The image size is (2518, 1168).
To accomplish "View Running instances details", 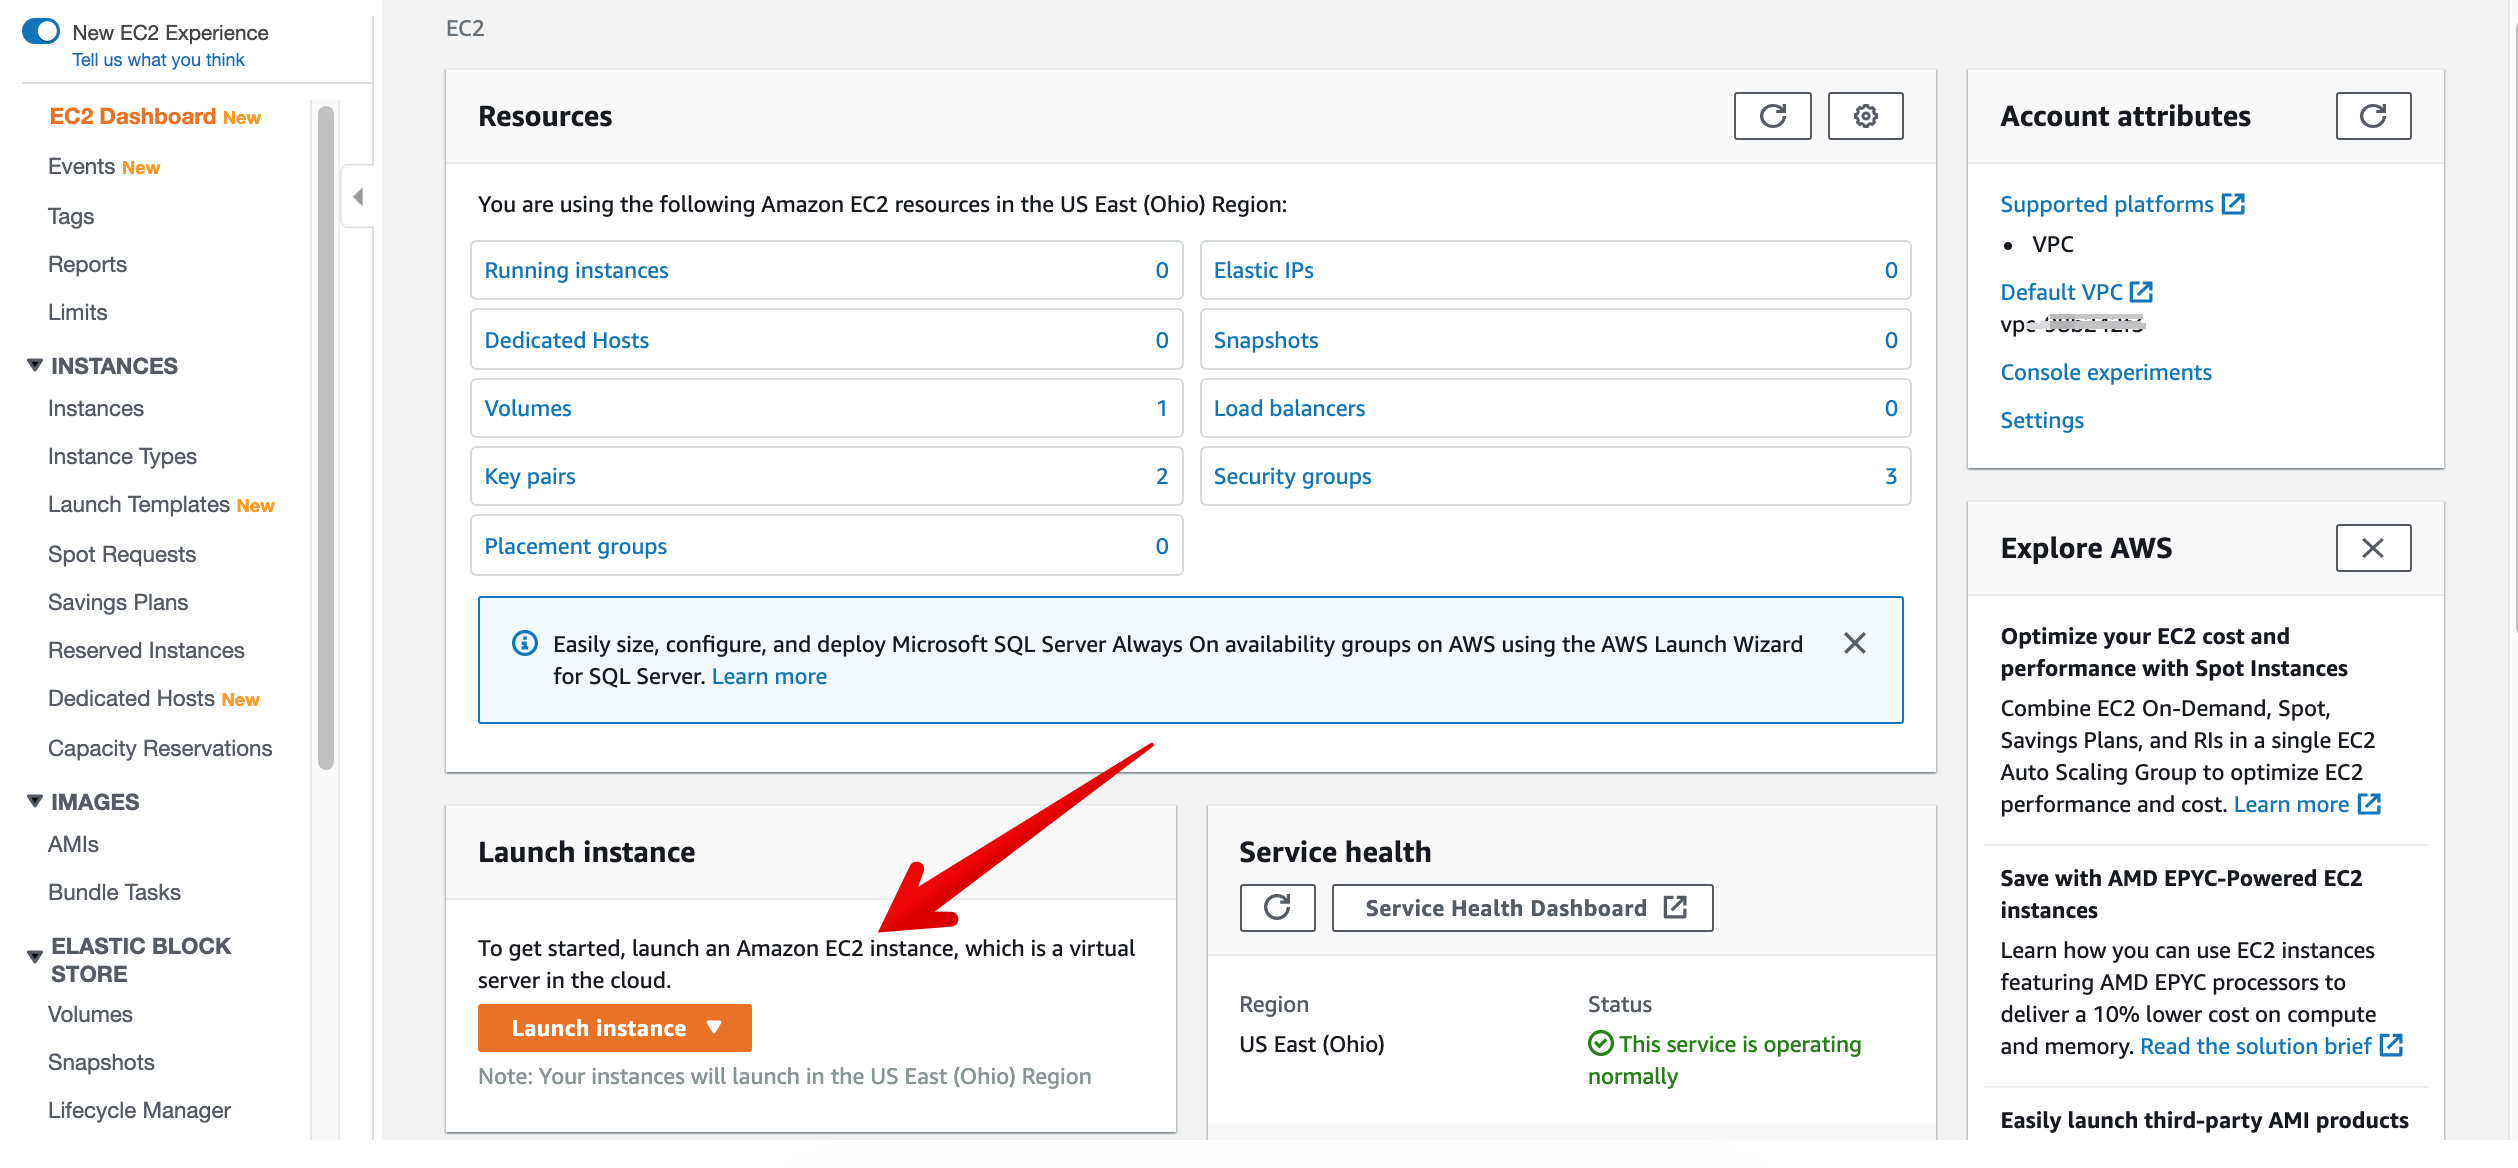I will 575,269.
